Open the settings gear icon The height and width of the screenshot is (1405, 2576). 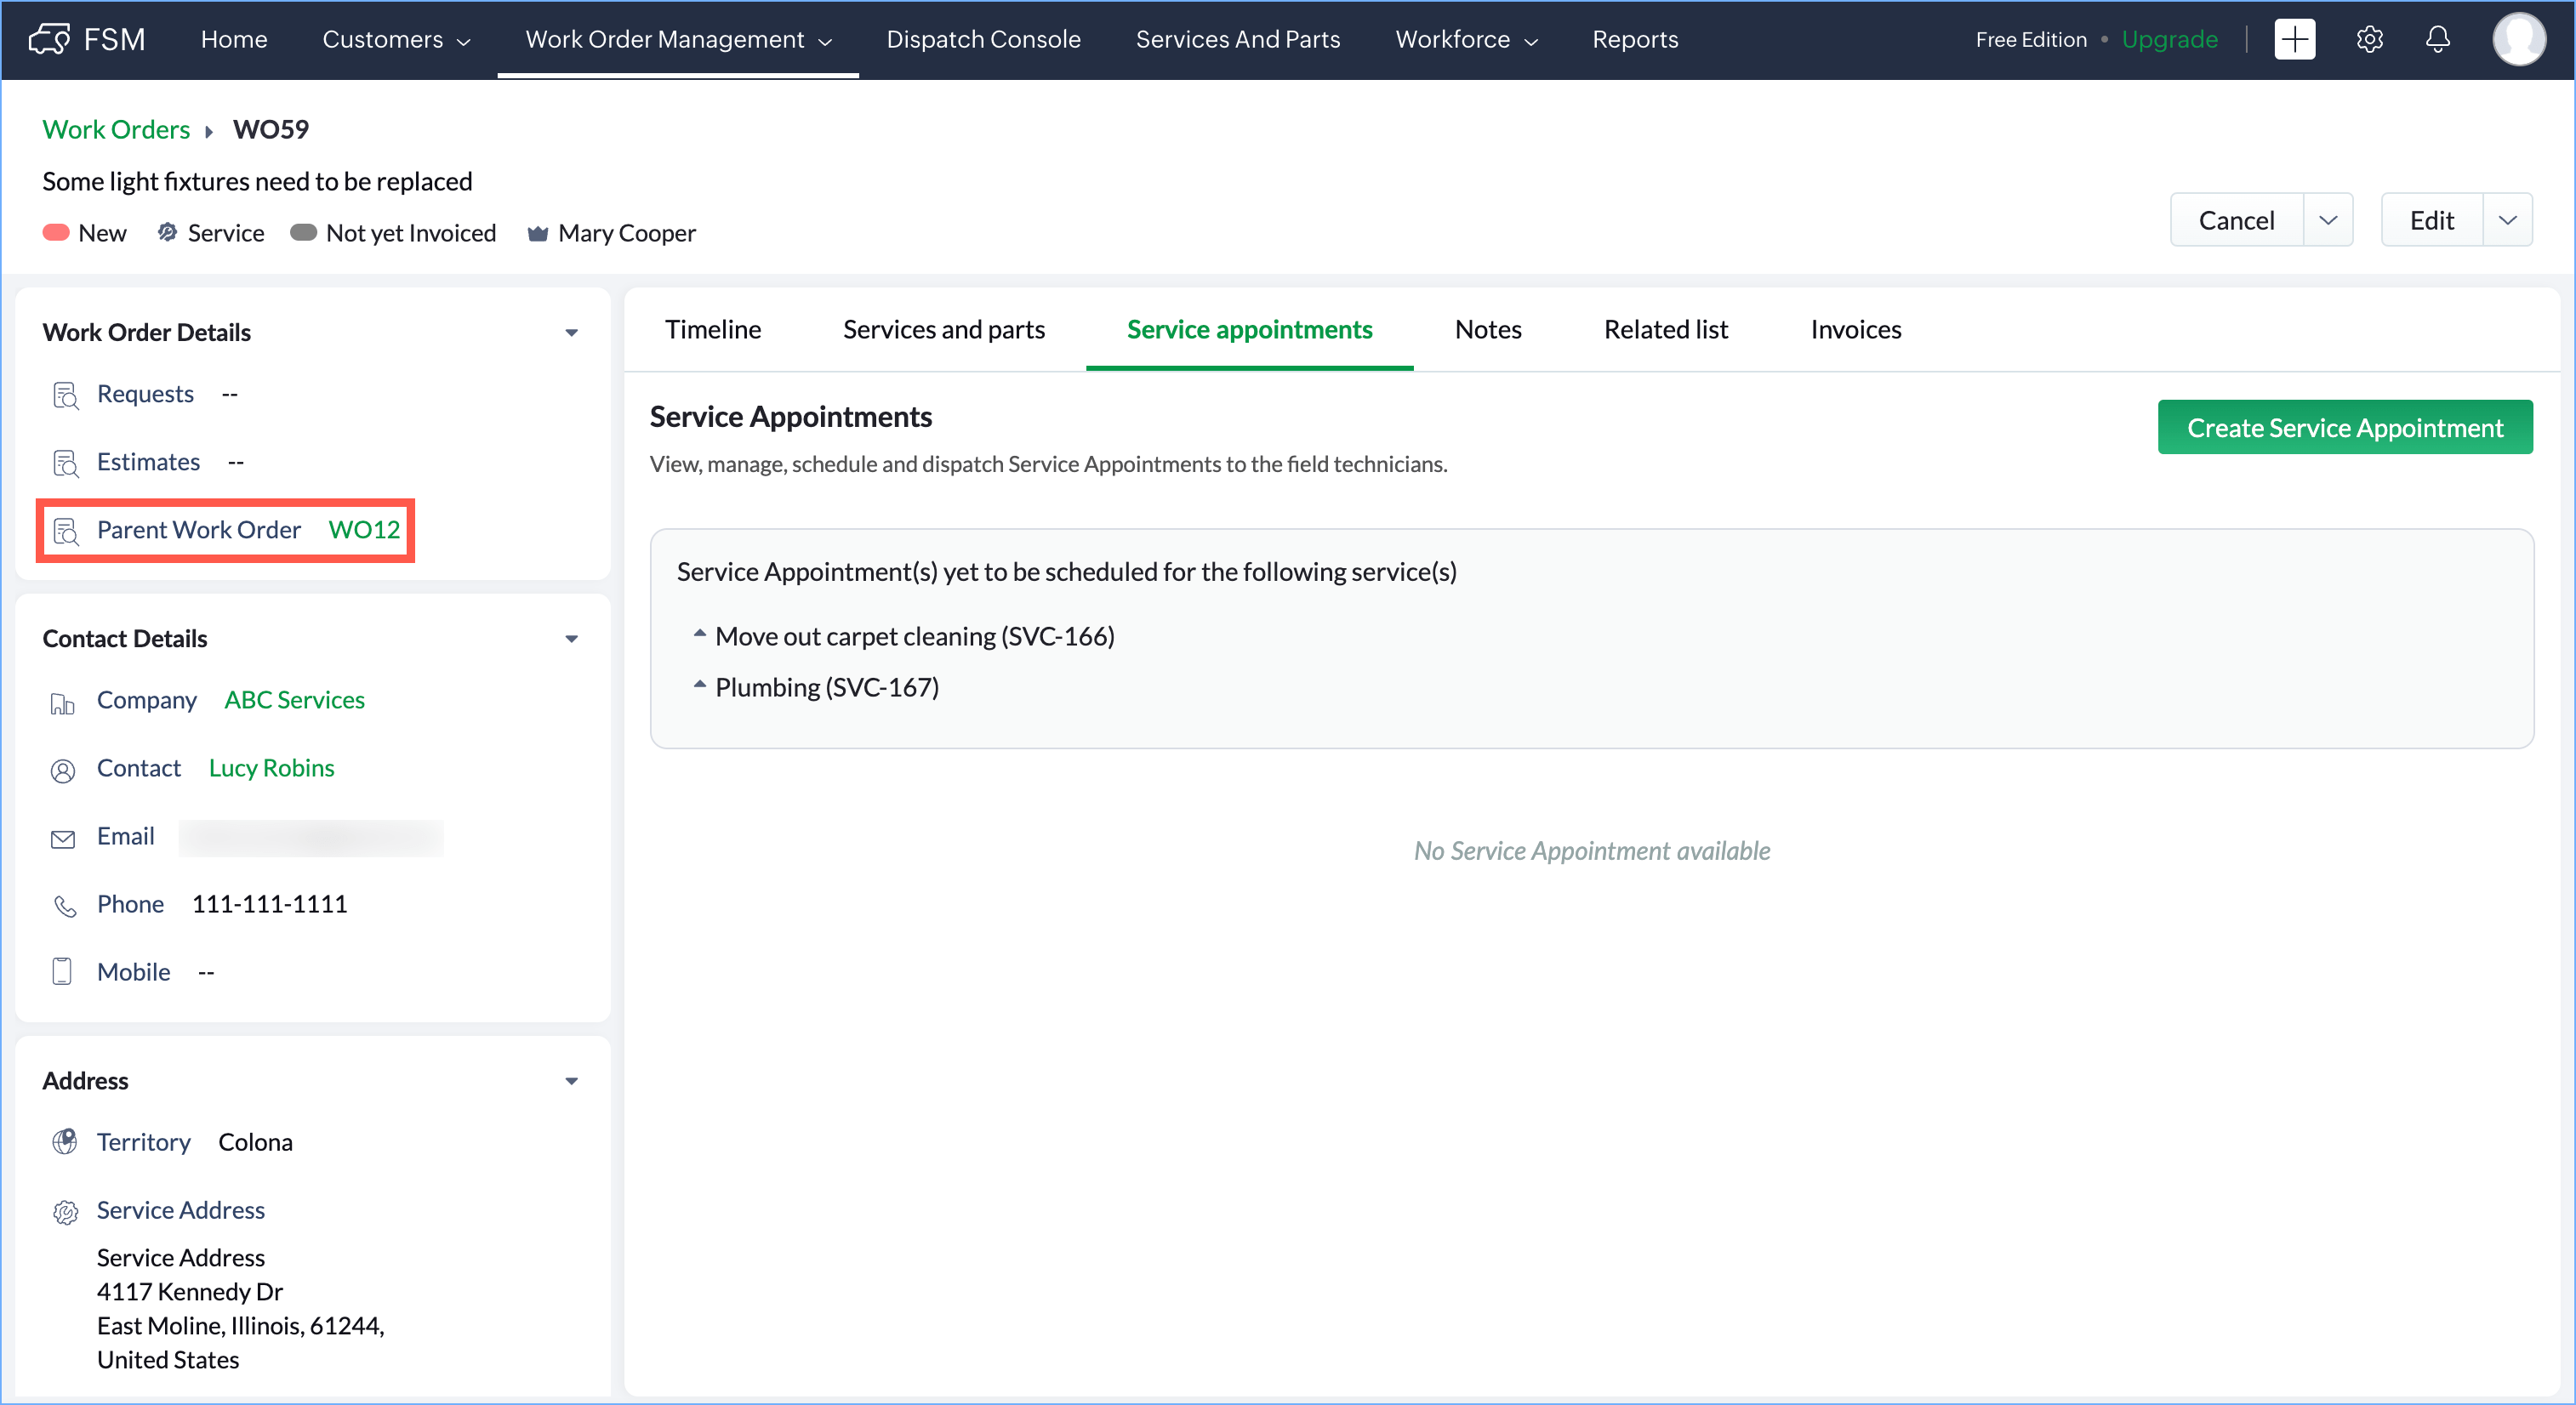tap(2369, 39)
